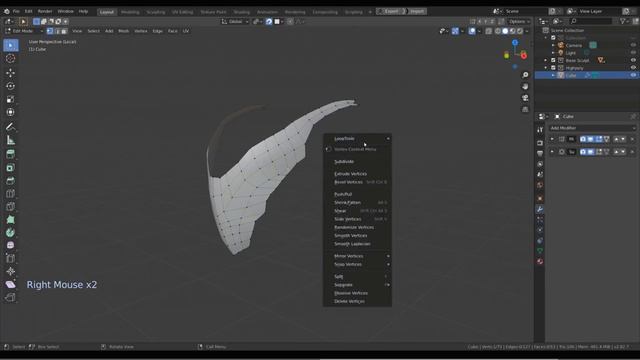Open the Edit Mode dropdown

24,31
